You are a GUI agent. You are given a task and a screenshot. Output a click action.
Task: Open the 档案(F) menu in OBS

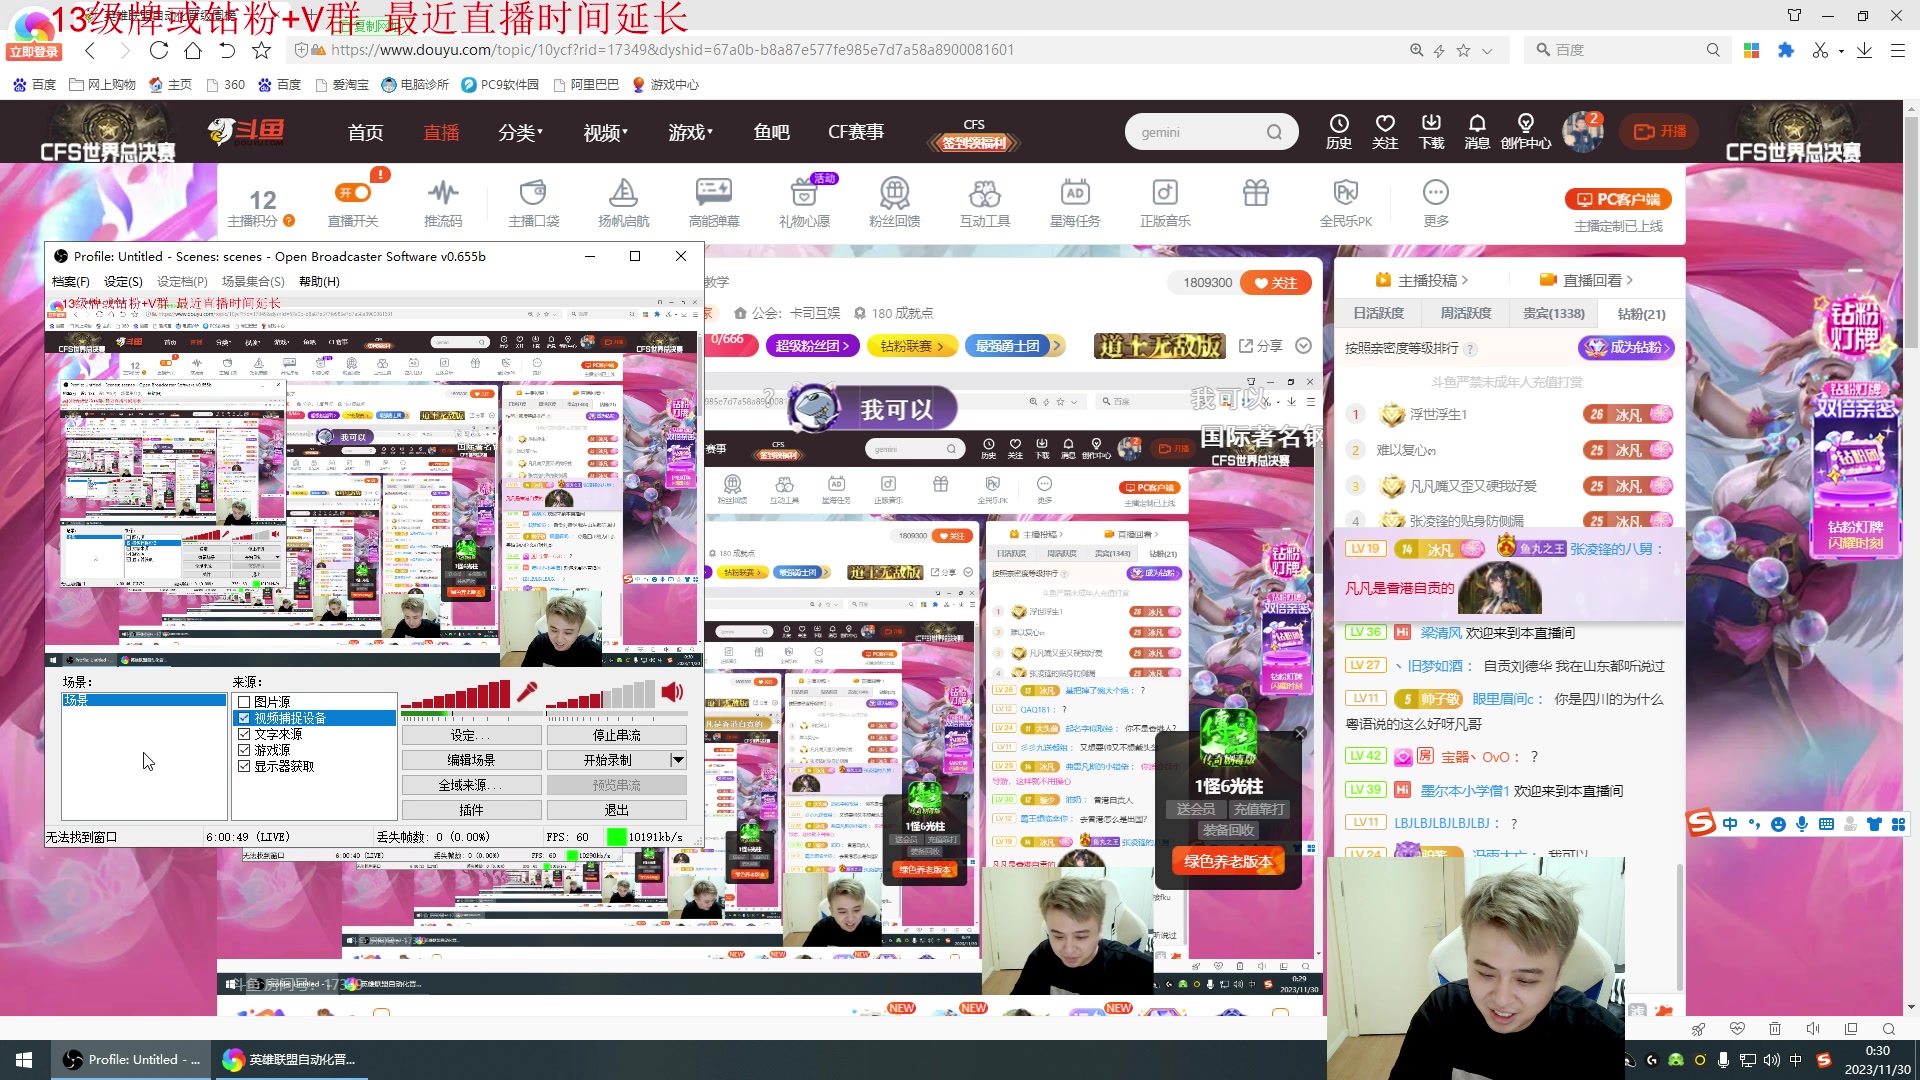[x=71, y=282]
